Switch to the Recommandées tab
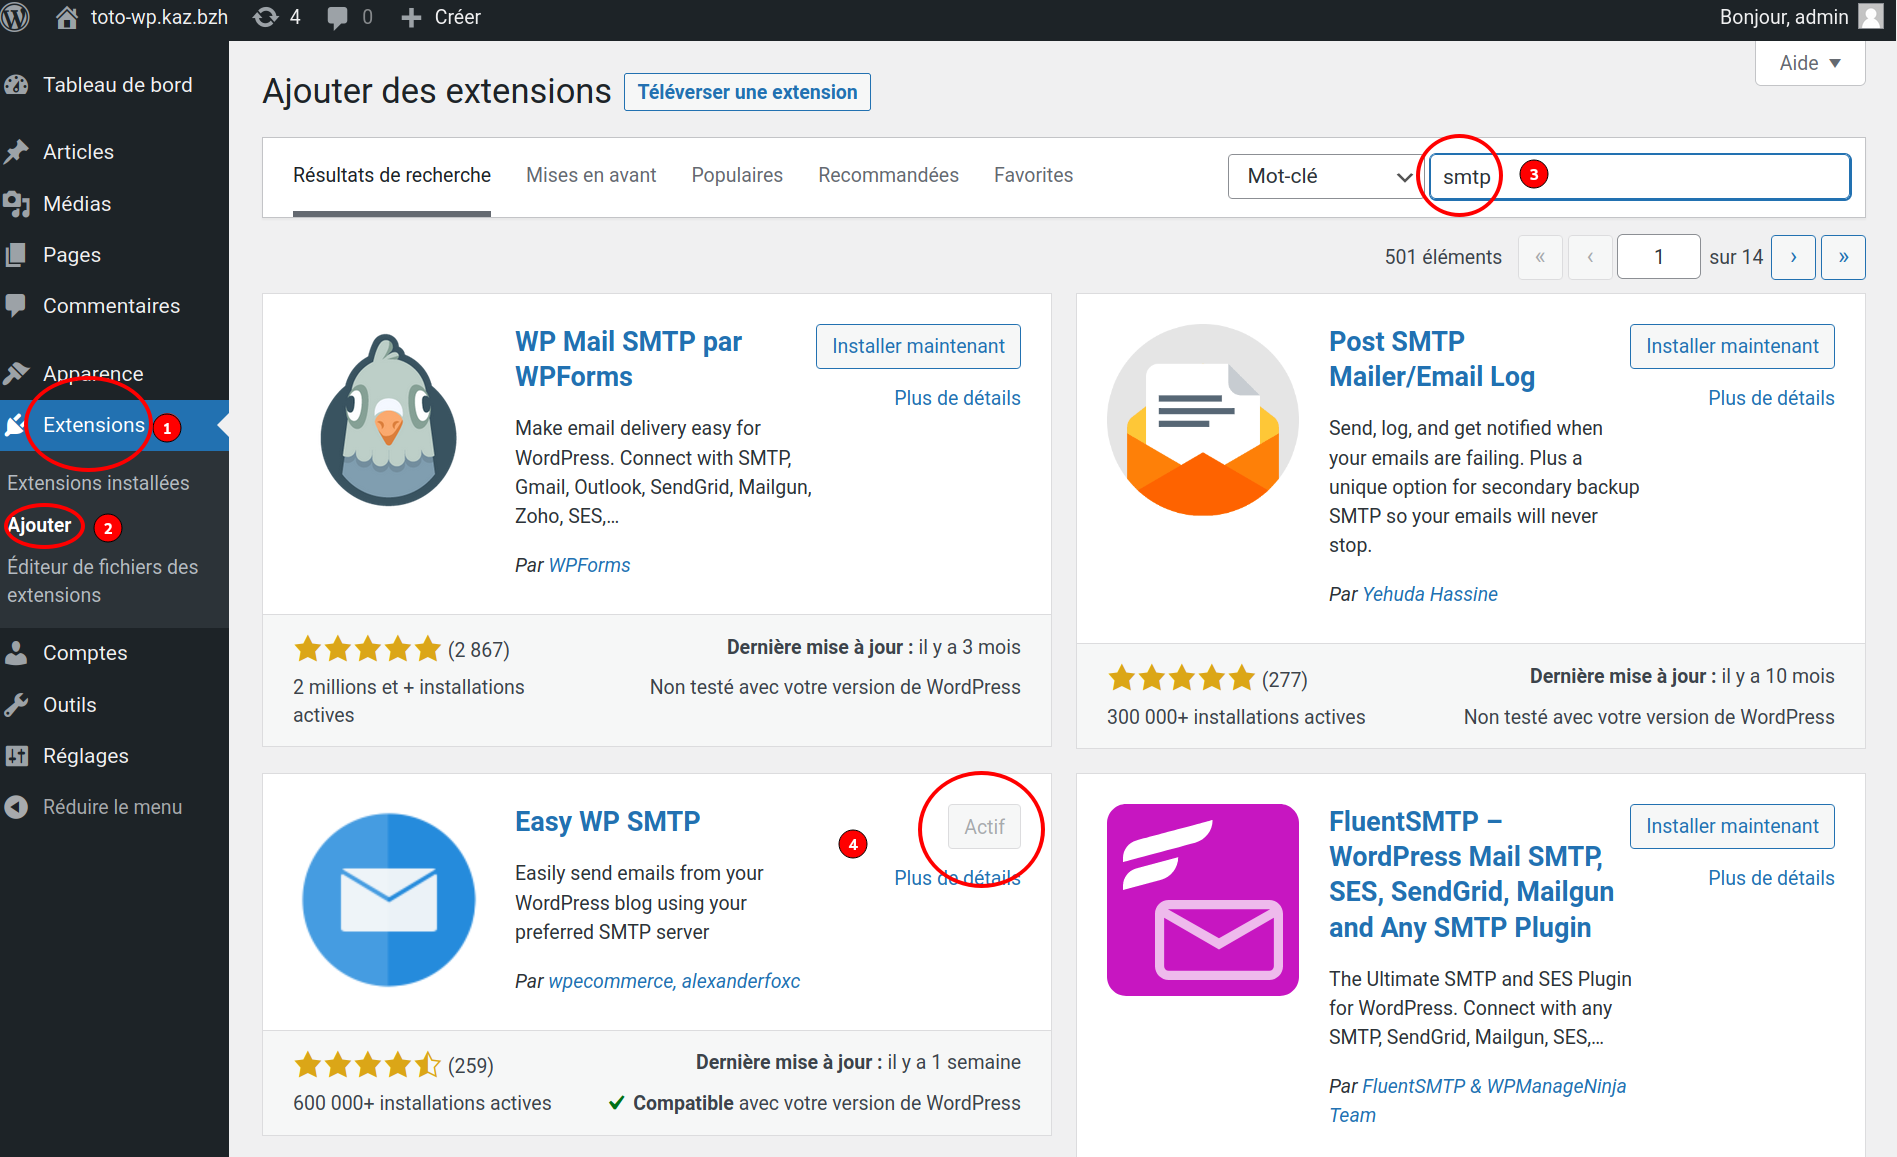This screenshot has height=1157, width=1897. [888, 176]
